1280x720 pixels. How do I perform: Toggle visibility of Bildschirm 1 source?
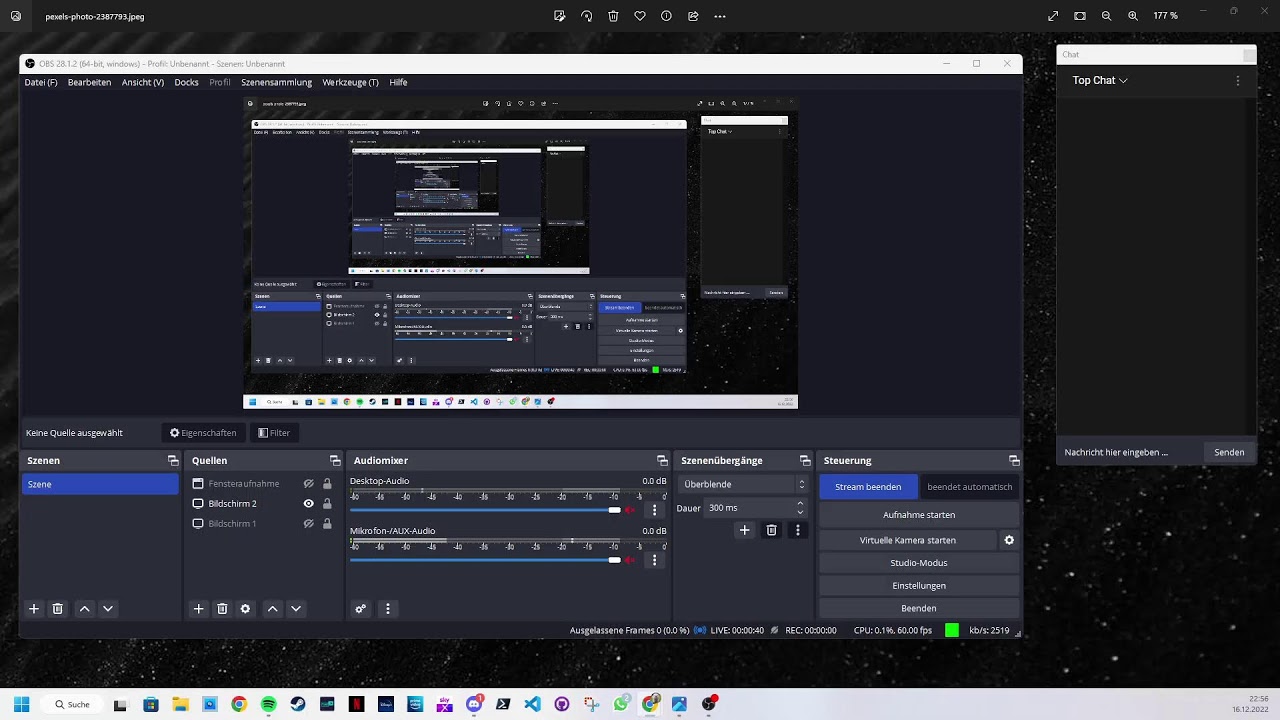pos(309,524)
